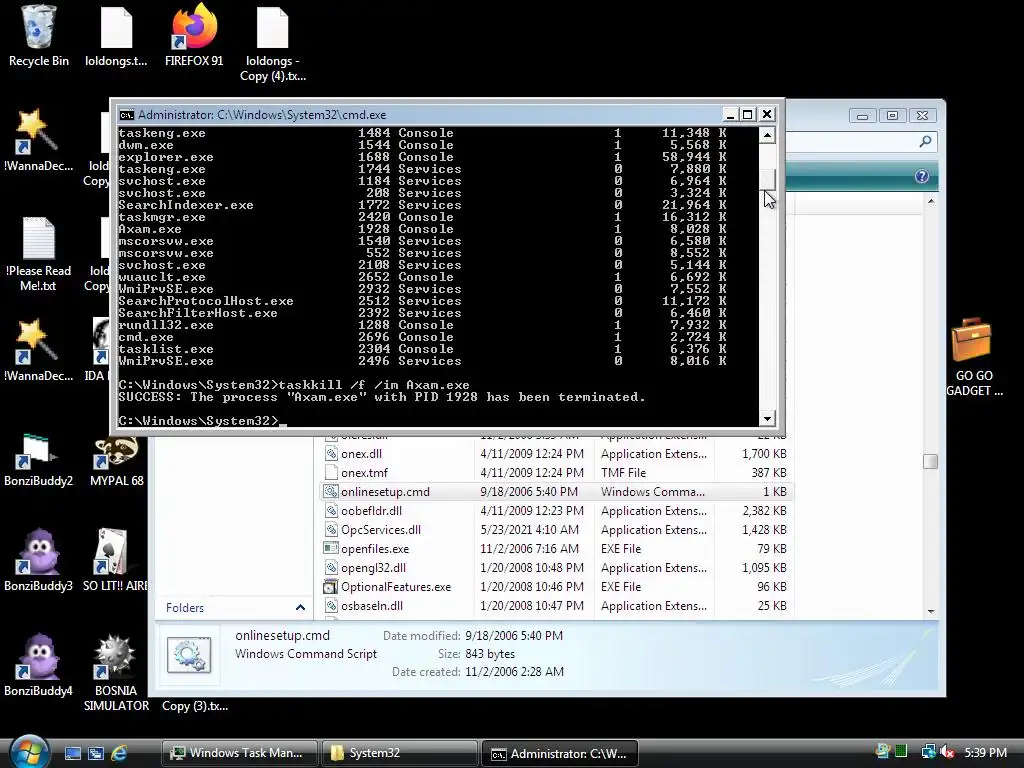Image resolution: width=1024 pixels, height=768 pixels.
Task: Click the 'Size: 843 bytes' details entry
Action: [476, 654]
